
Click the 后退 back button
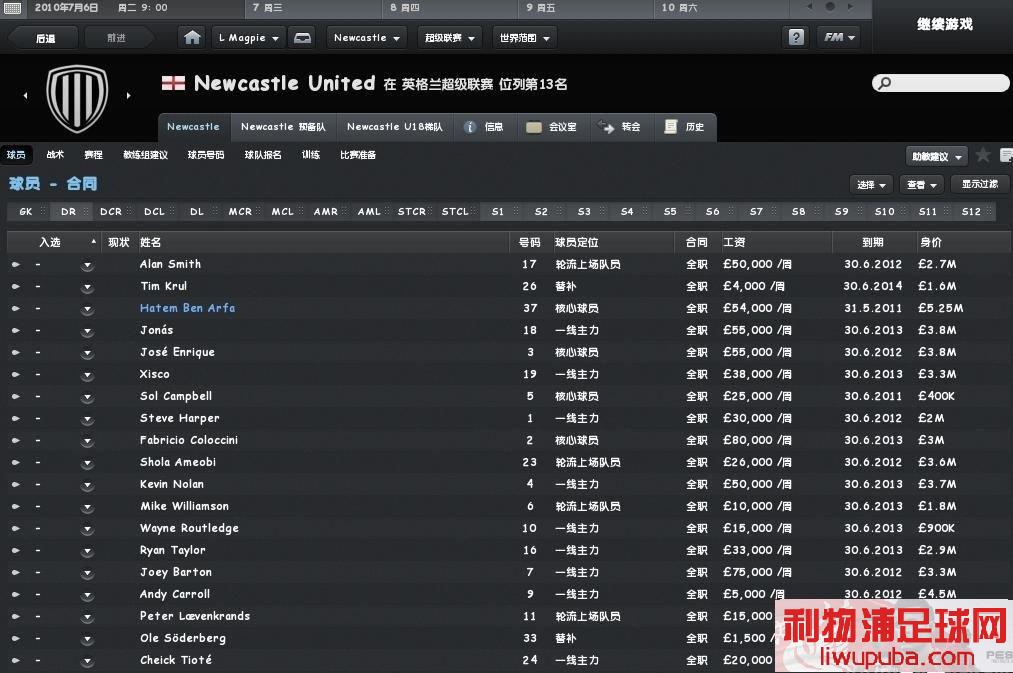45,38
